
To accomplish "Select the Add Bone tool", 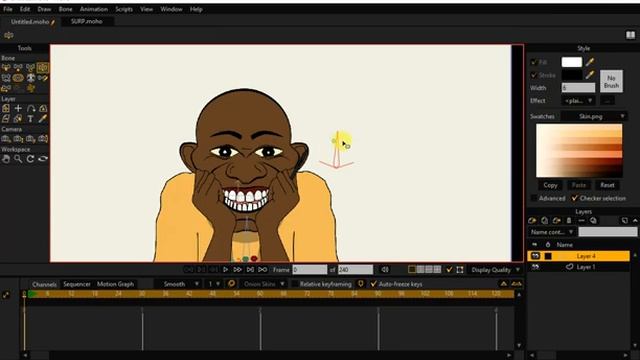I will 31,68.
